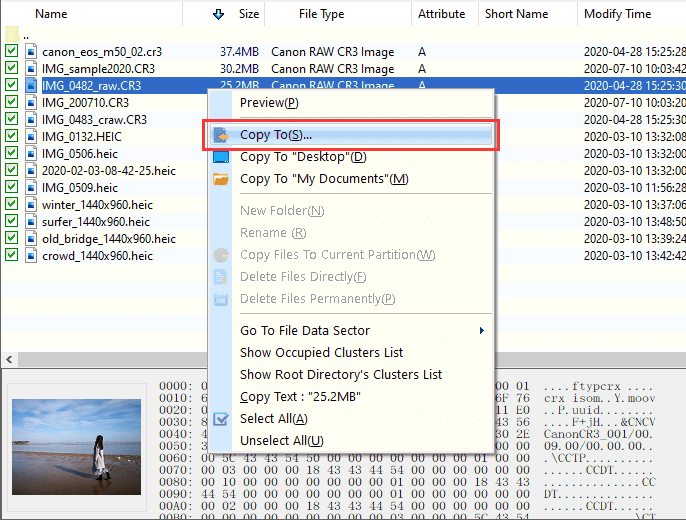
Task: Toggle checkbox for winter_1440x960.heic
Action: [x=12, y=204]
